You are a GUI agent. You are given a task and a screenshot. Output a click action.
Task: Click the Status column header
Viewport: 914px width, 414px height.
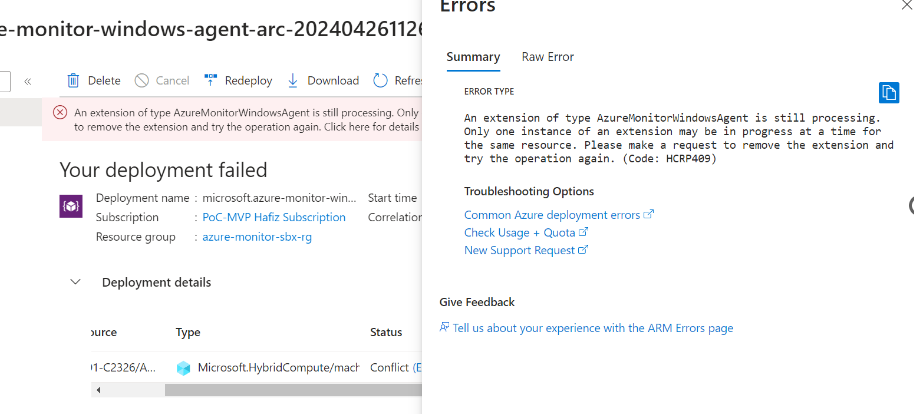(x=386, y=332)
